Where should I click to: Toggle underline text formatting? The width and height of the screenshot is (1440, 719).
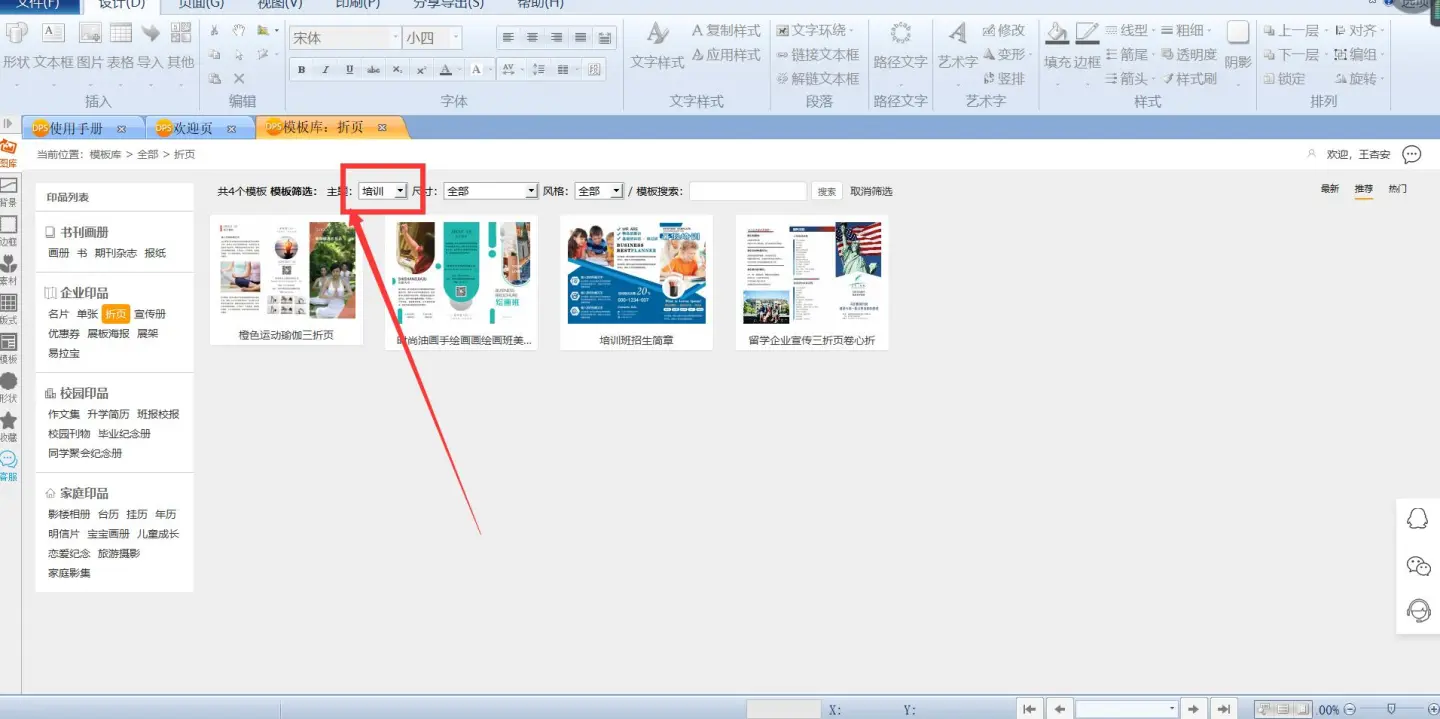pyautogui.click(x=349, y=70)
